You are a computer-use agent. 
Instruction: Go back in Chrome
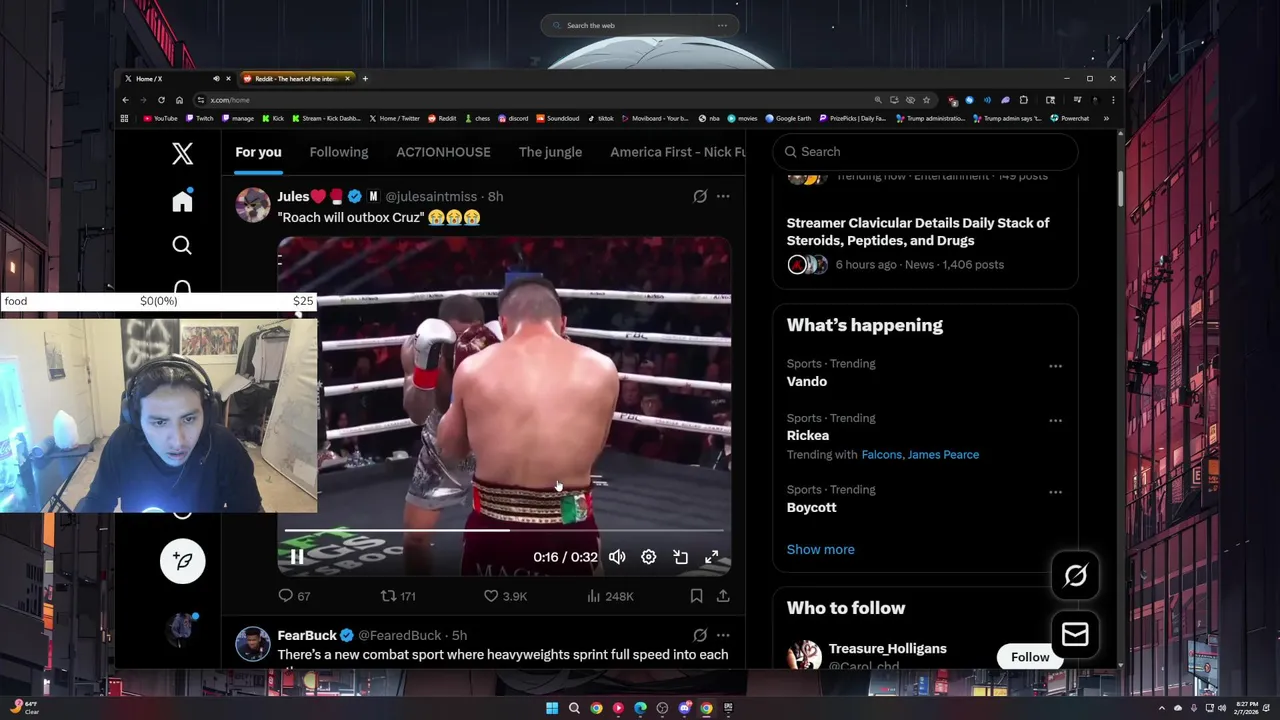pos(125,100)
